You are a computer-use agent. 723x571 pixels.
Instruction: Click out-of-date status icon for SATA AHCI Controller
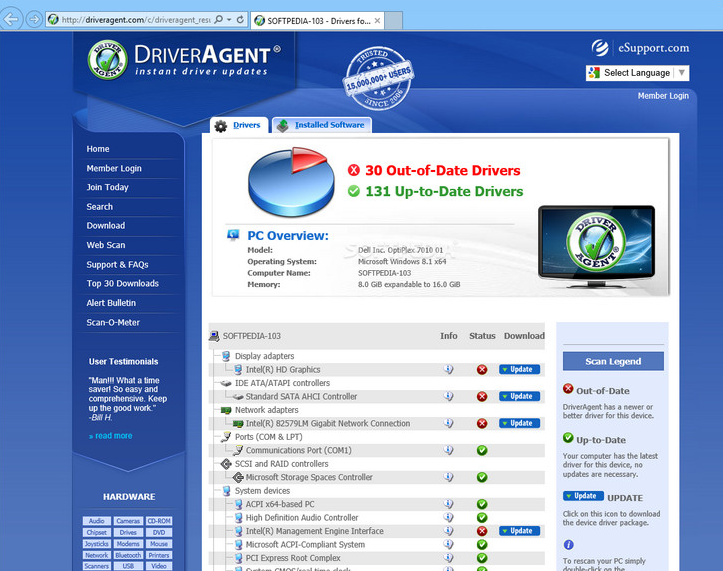pos(482,396)
